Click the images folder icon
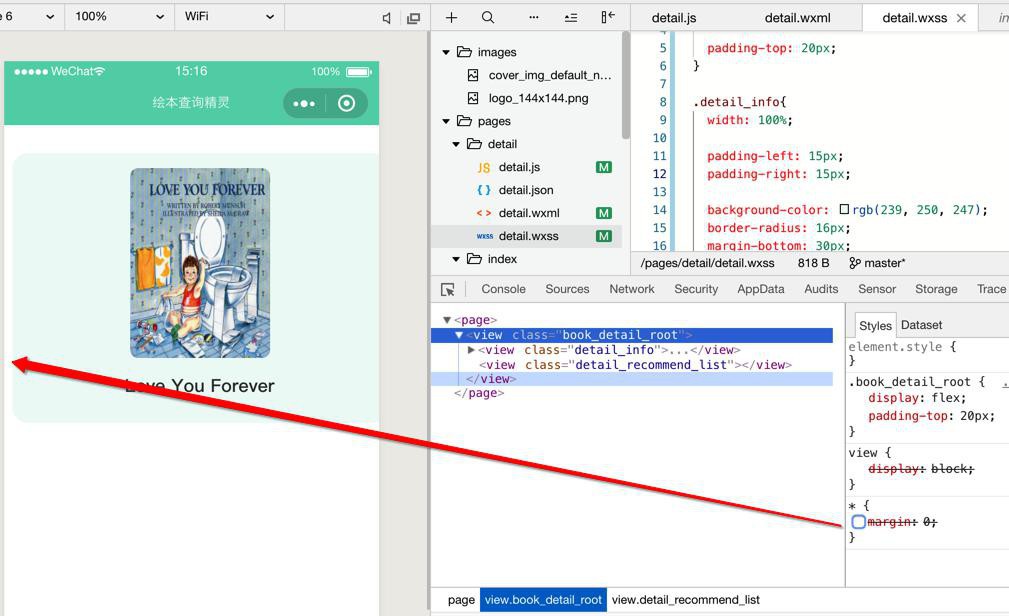The height and width of the screenshot is (616, 1009). tap(464, 51)
